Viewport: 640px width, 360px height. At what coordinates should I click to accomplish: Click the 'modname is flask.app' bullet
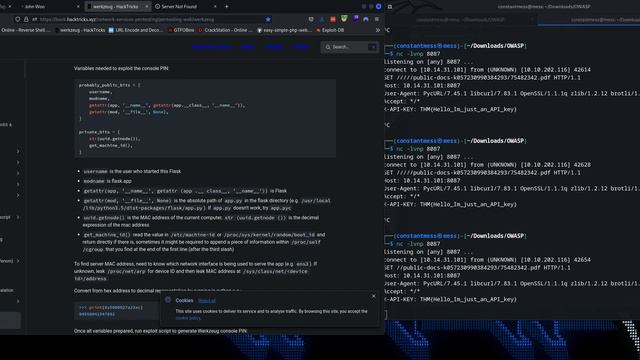107,181
